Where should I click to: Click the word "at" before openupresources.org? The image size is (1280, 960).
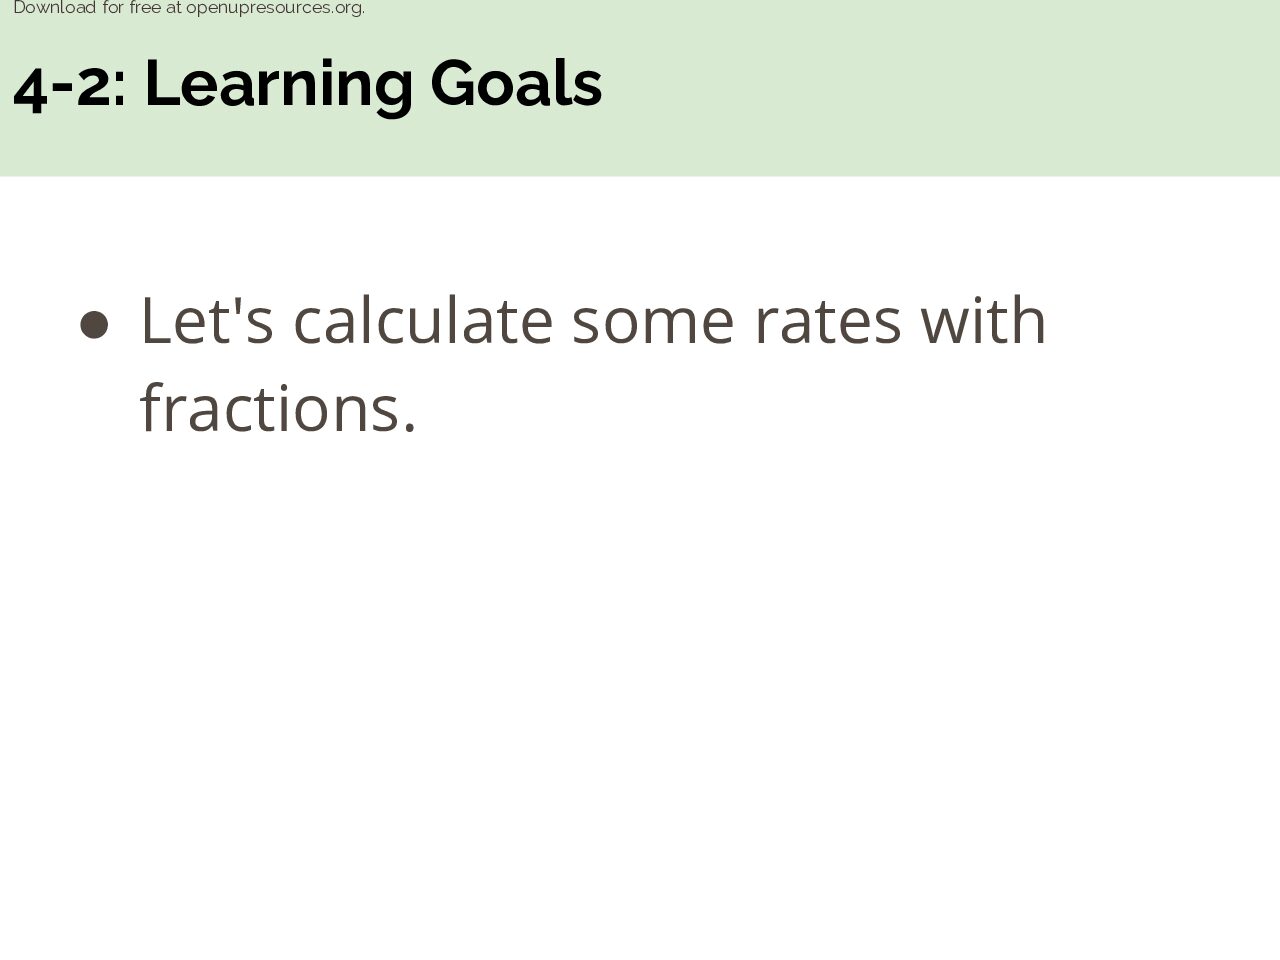(174, 8)
